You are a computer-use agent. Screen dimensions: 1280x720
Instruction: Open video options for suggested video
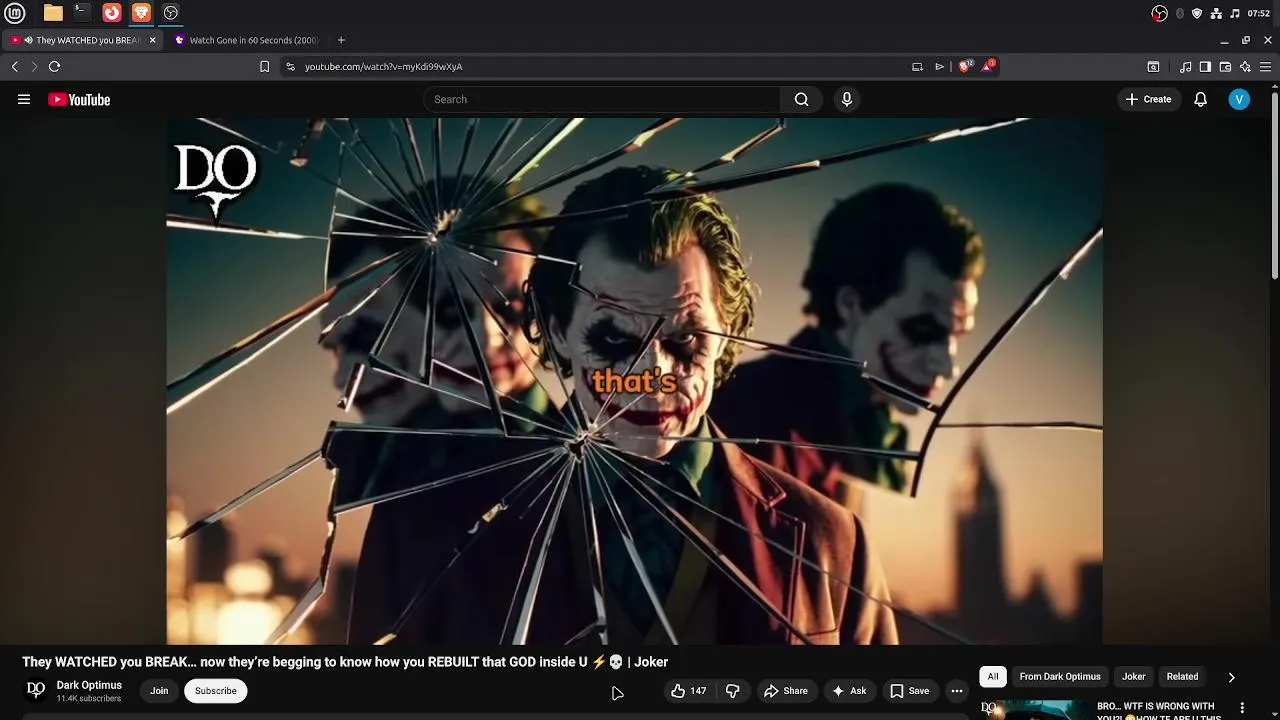point(1243,707)
